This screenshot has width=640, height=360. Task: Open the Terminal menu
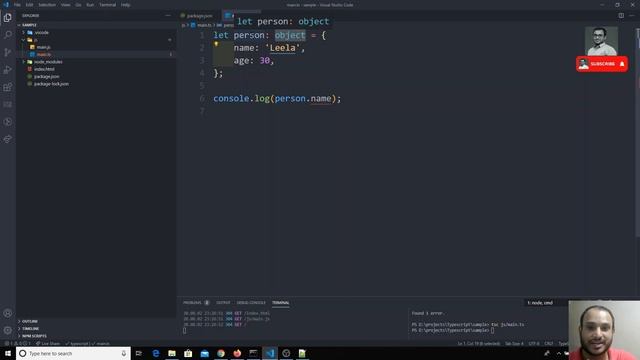[x=107, y=5]
